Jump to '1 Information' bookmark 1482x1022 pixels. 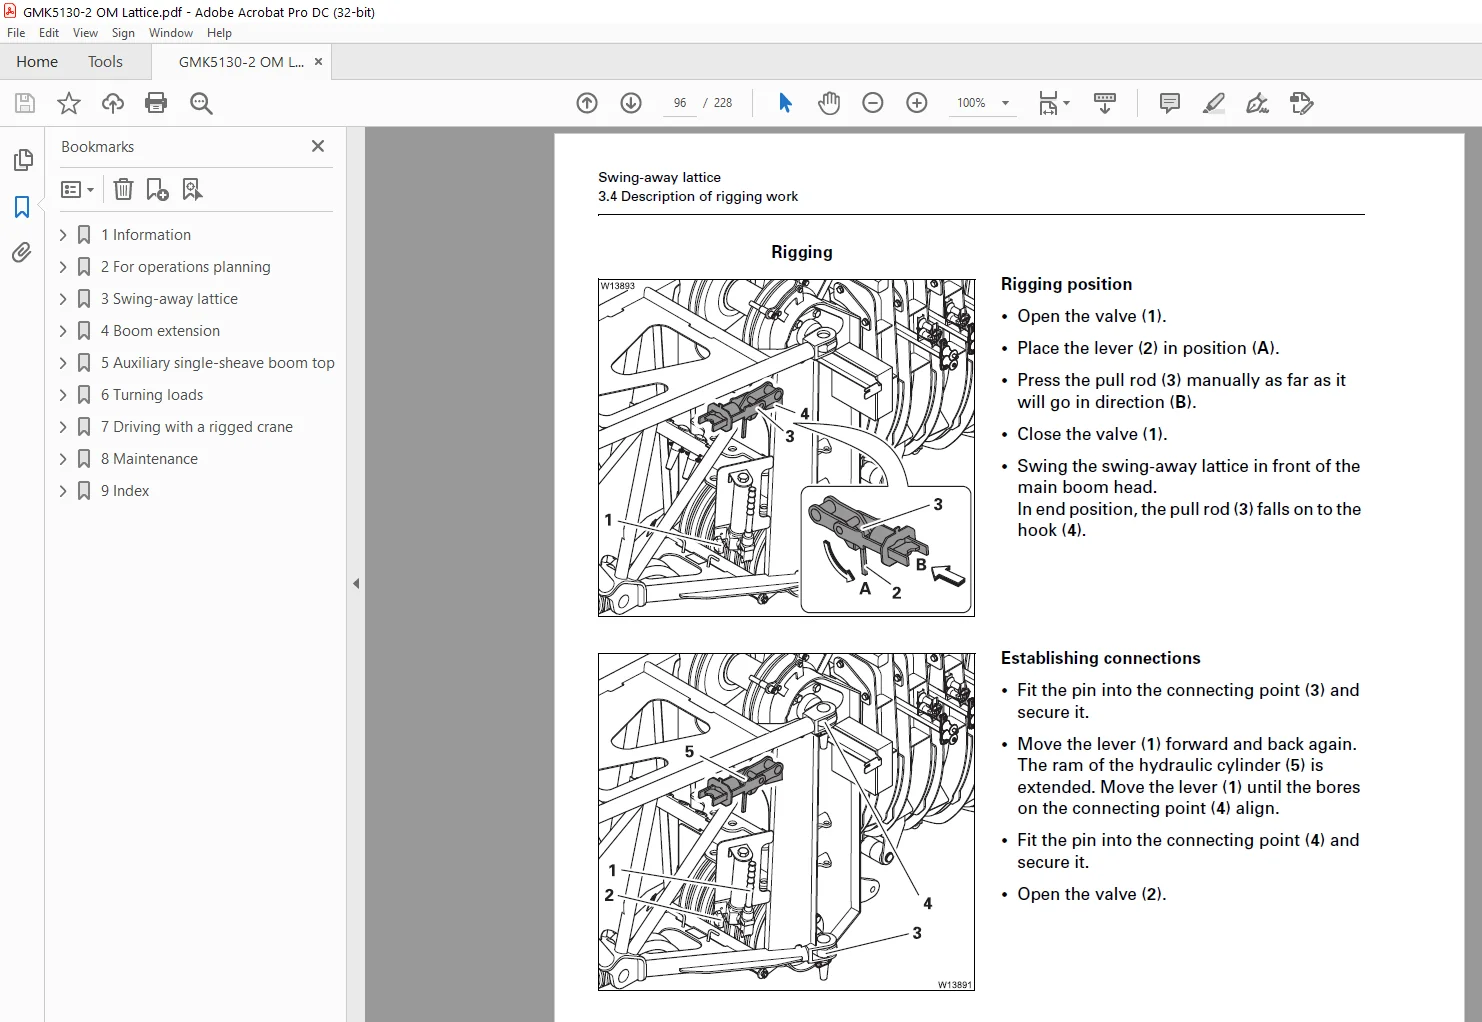(146, 235)
